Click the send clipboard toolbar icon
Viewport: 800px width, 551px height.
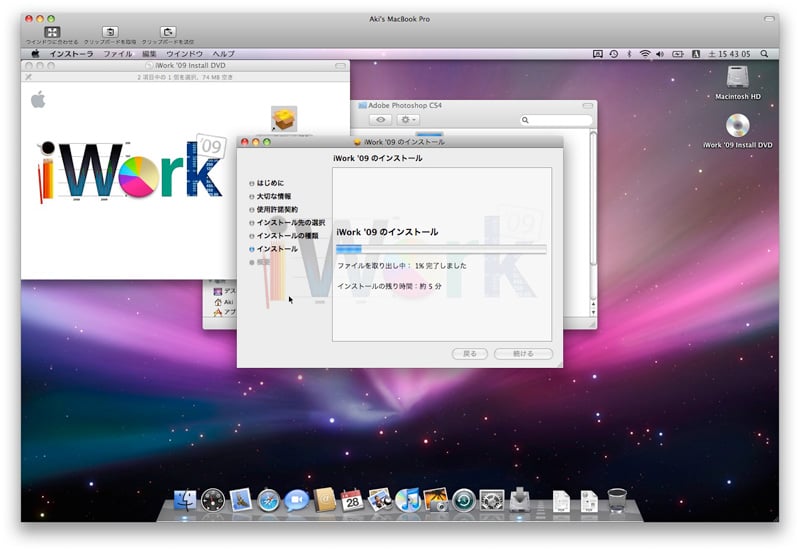tap(168, 32)
